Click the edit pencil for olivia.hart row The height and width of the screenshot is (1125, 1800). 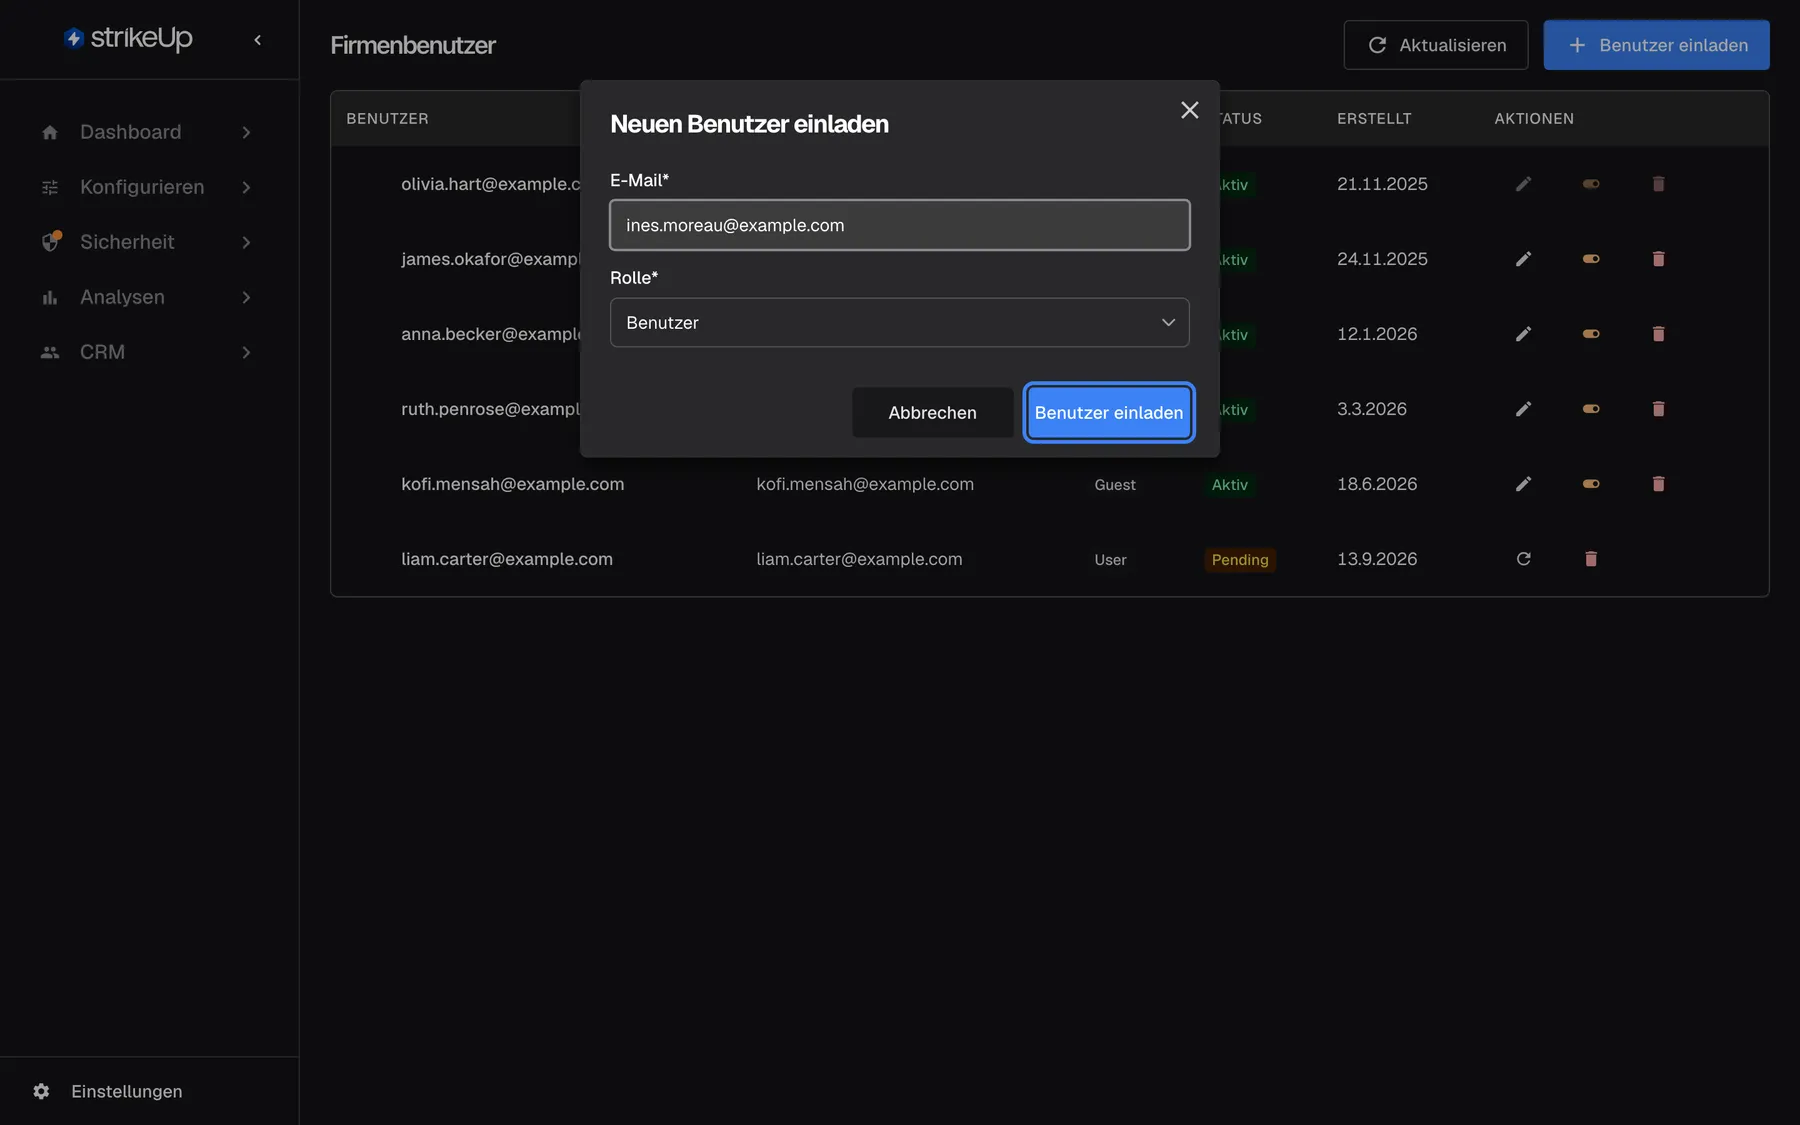click(1523, 184)
